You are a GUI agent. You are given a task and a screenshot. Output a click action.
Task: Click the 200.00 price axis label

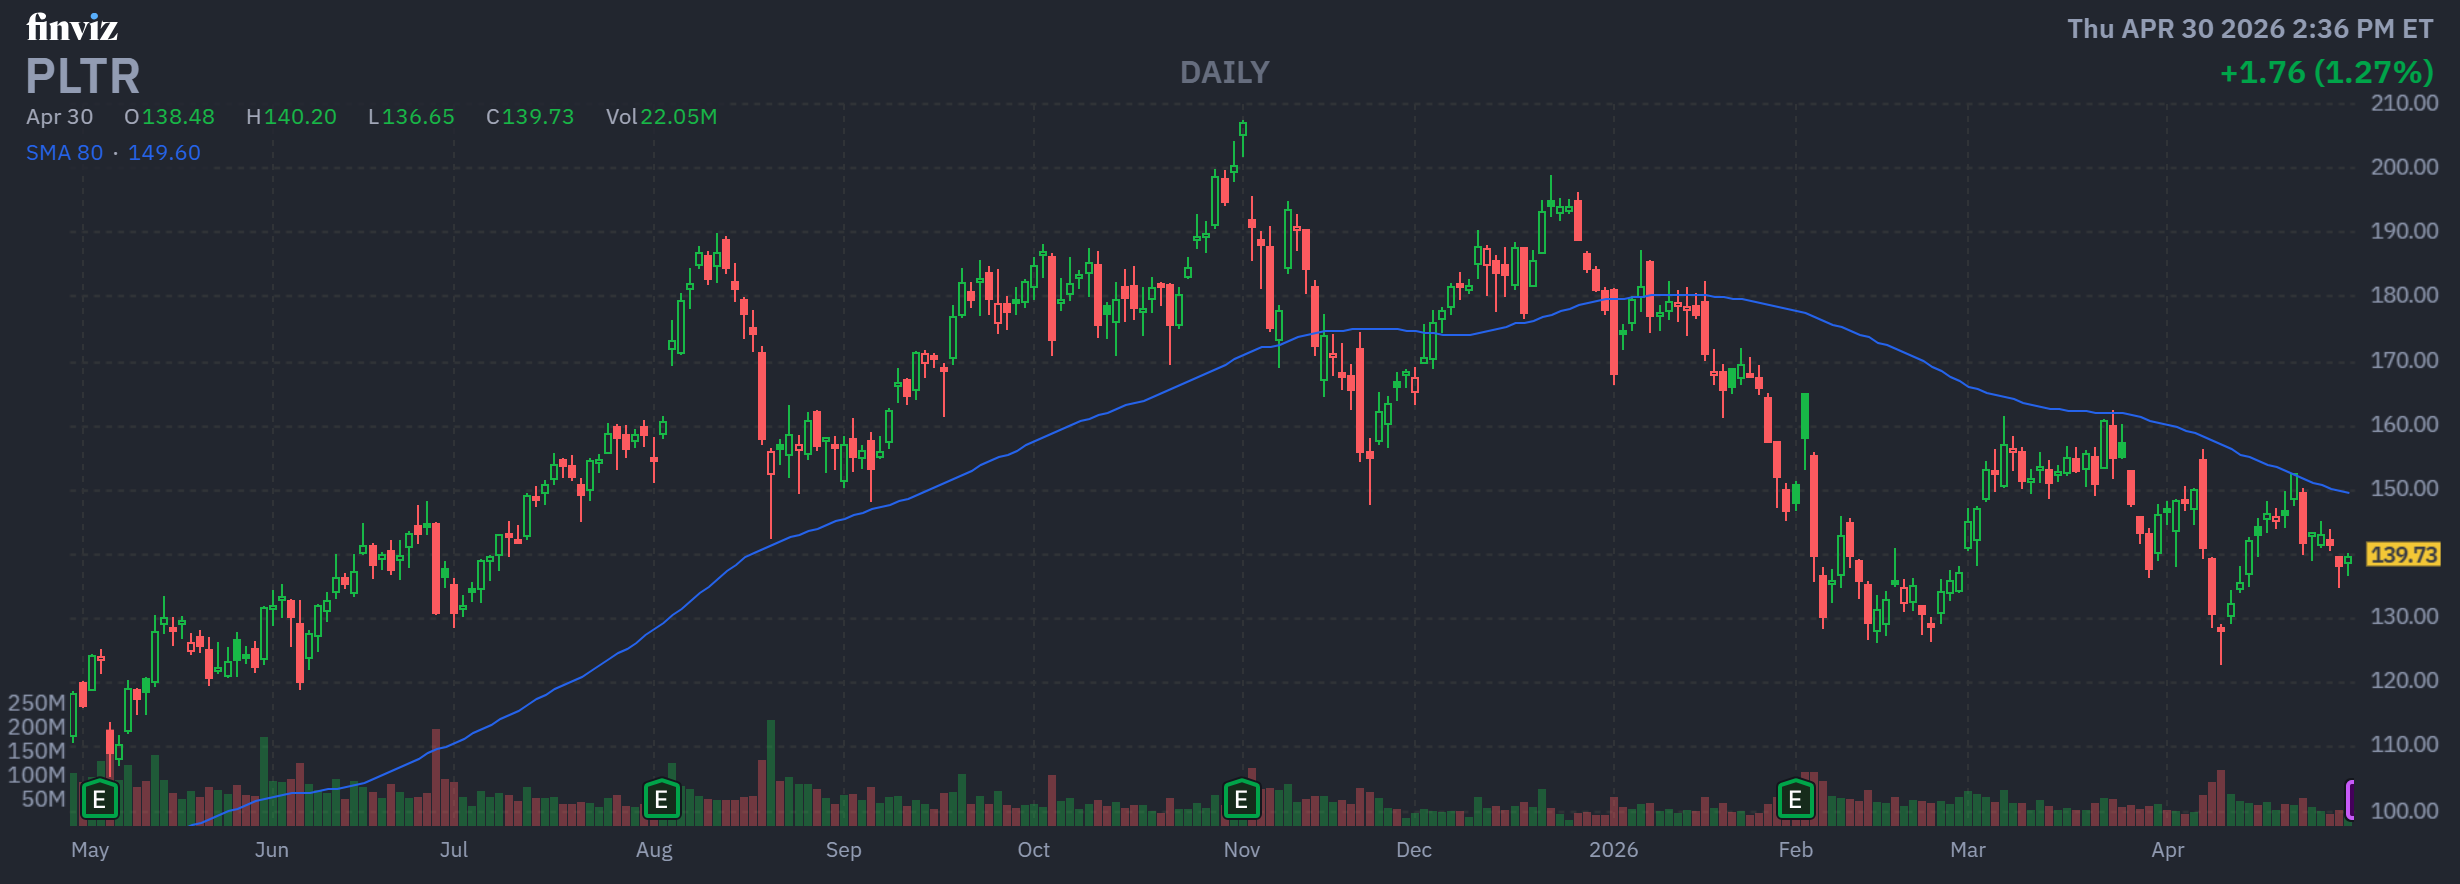coord(2404,167)
